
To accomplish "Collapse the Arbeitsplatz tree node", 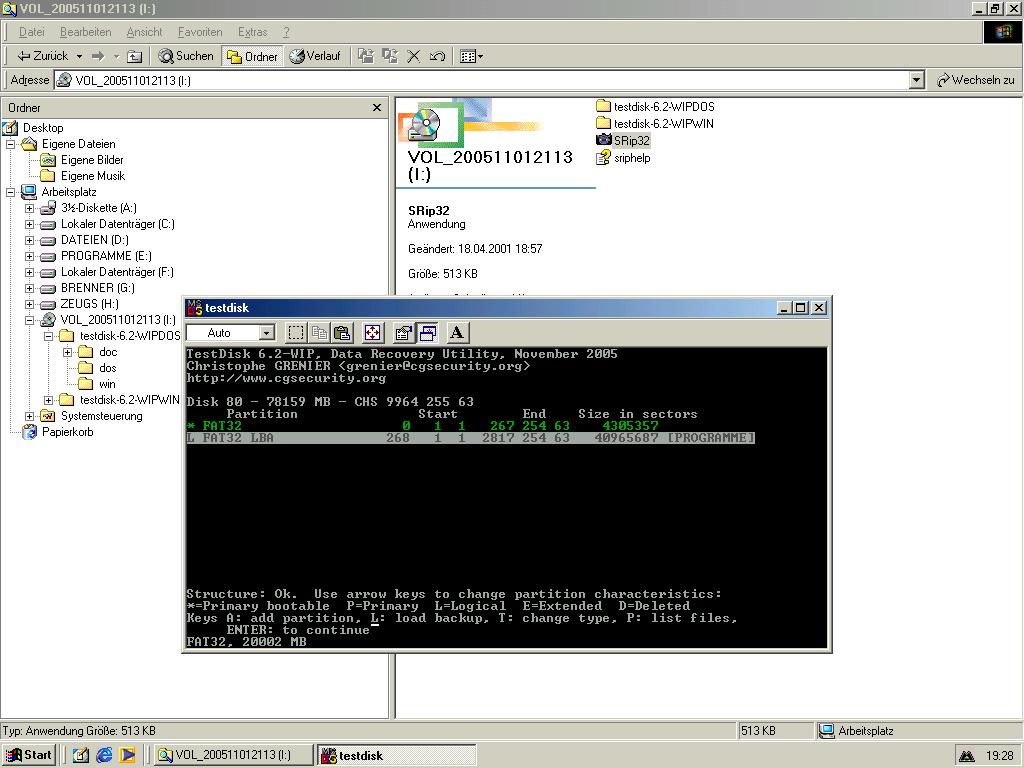I will (11, 193).
